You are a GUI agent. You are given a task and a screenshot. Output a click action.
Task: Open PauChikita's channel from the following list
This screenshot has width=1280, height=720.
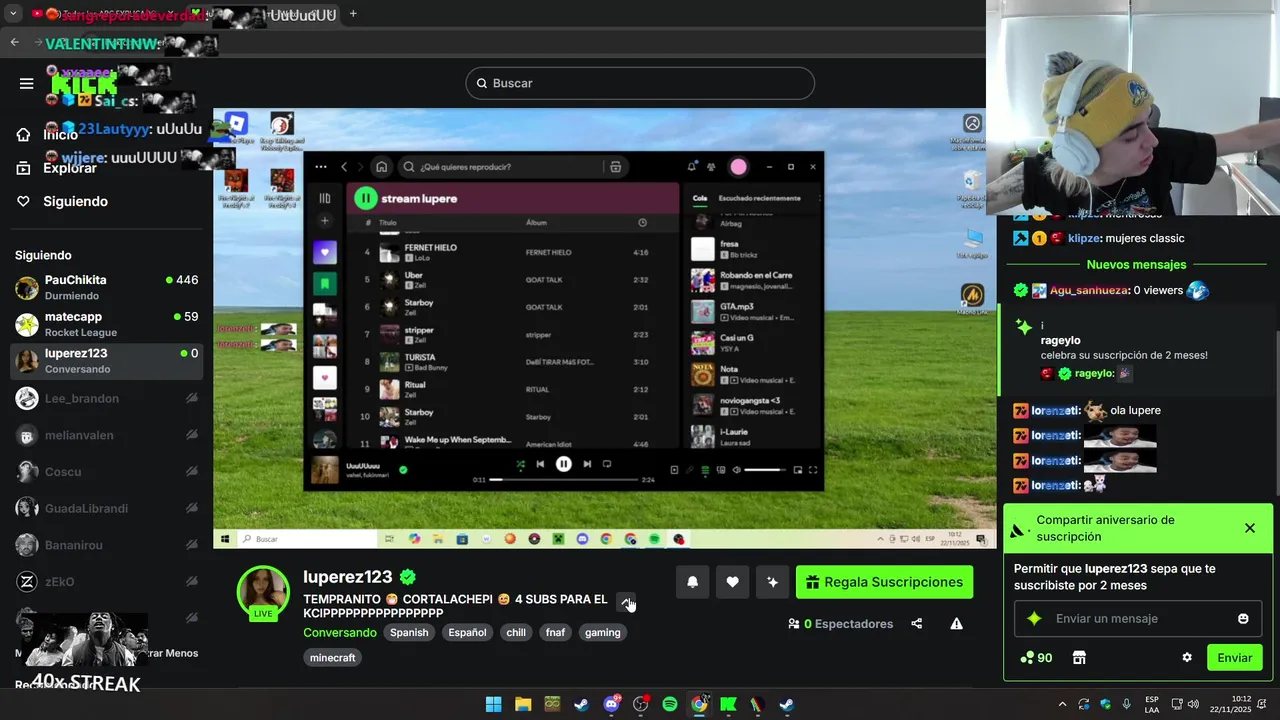click(106, 288)
